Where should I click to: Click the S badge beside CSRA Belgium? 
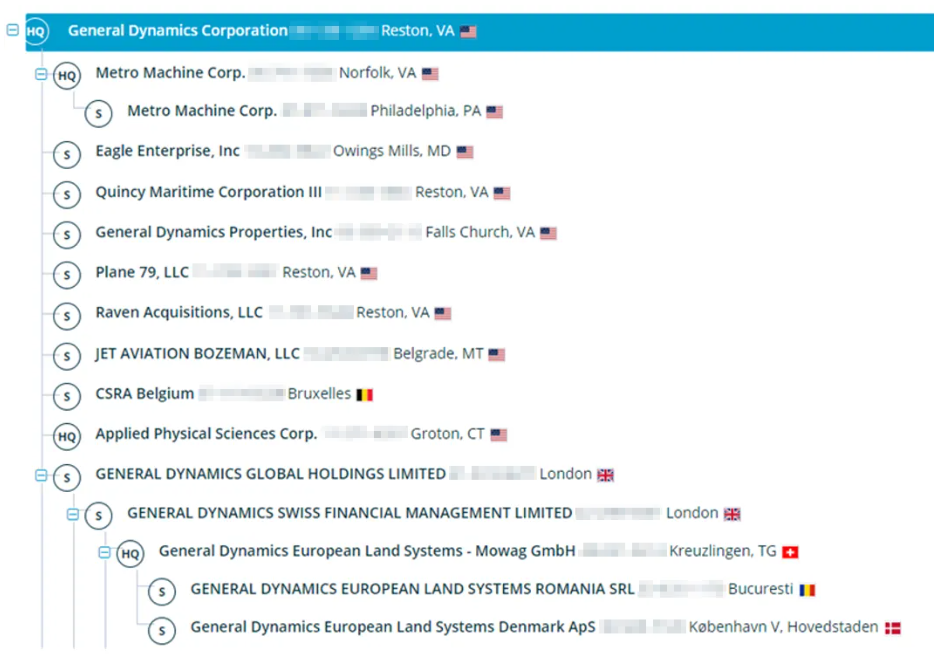coord(67,396)
